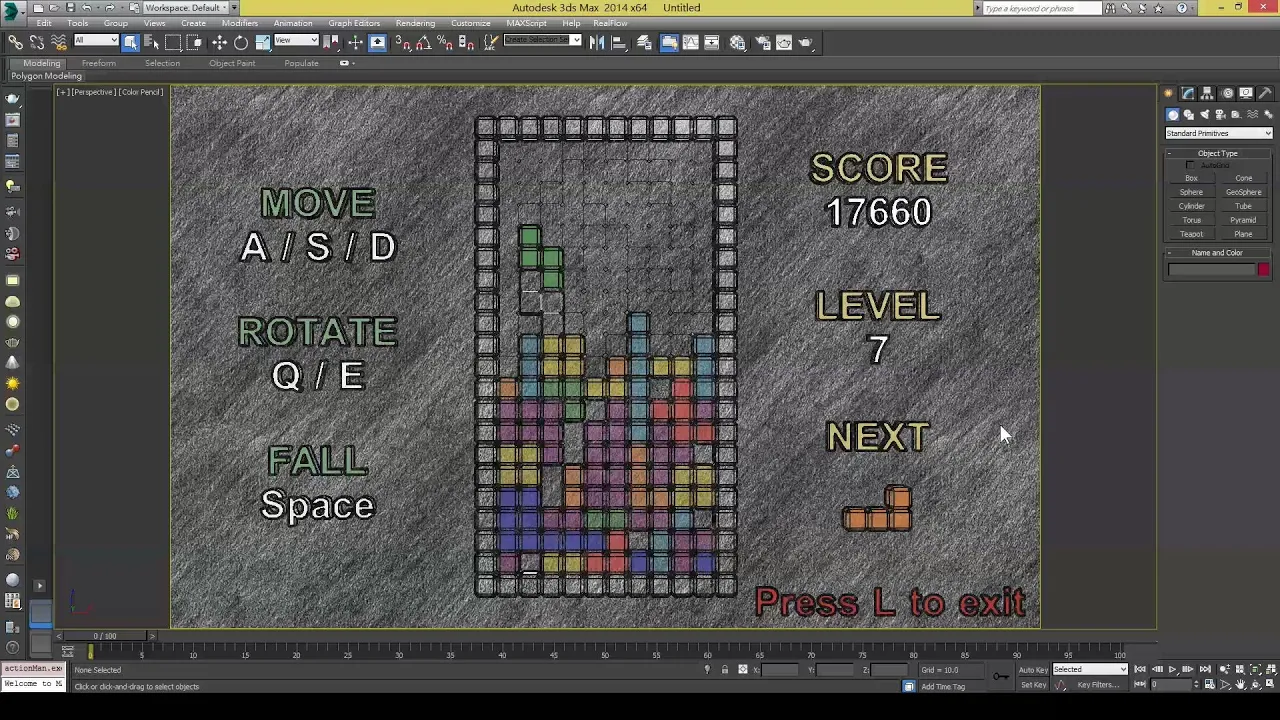1280x720 pixels.
Task: Switch to the Freeform ribbon tab
Action: 98,63
